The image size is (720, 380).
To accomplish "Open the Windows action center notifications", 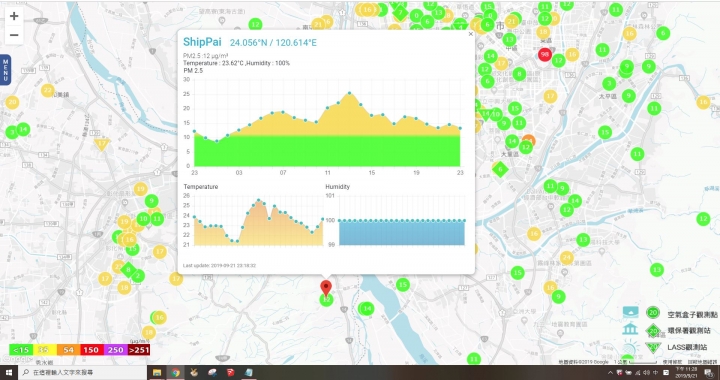I will [709, 373].
